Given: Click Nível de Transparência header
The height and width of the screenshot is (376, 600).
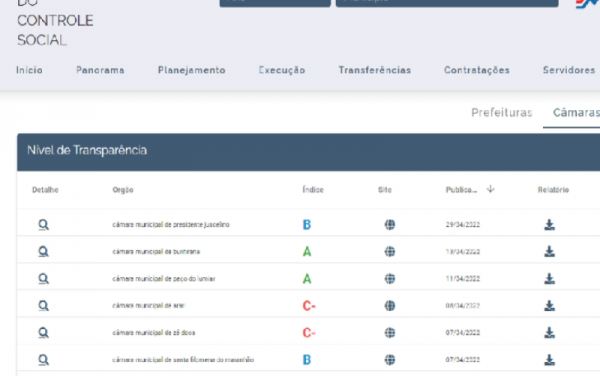Looking at the screenshot, I should 87,150.
